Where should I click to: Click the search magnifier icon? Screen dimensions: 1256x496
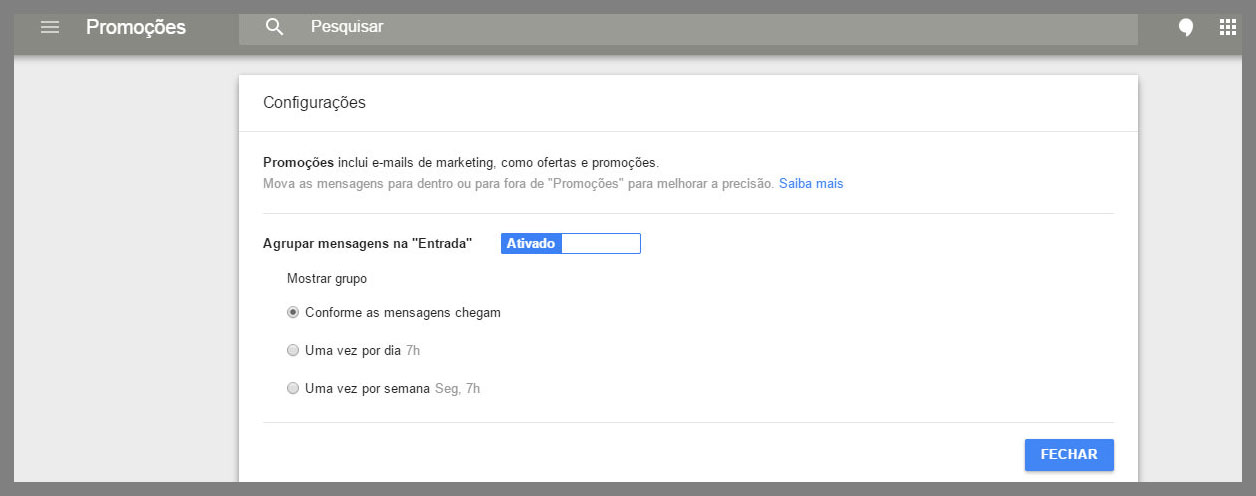point(275,27)
